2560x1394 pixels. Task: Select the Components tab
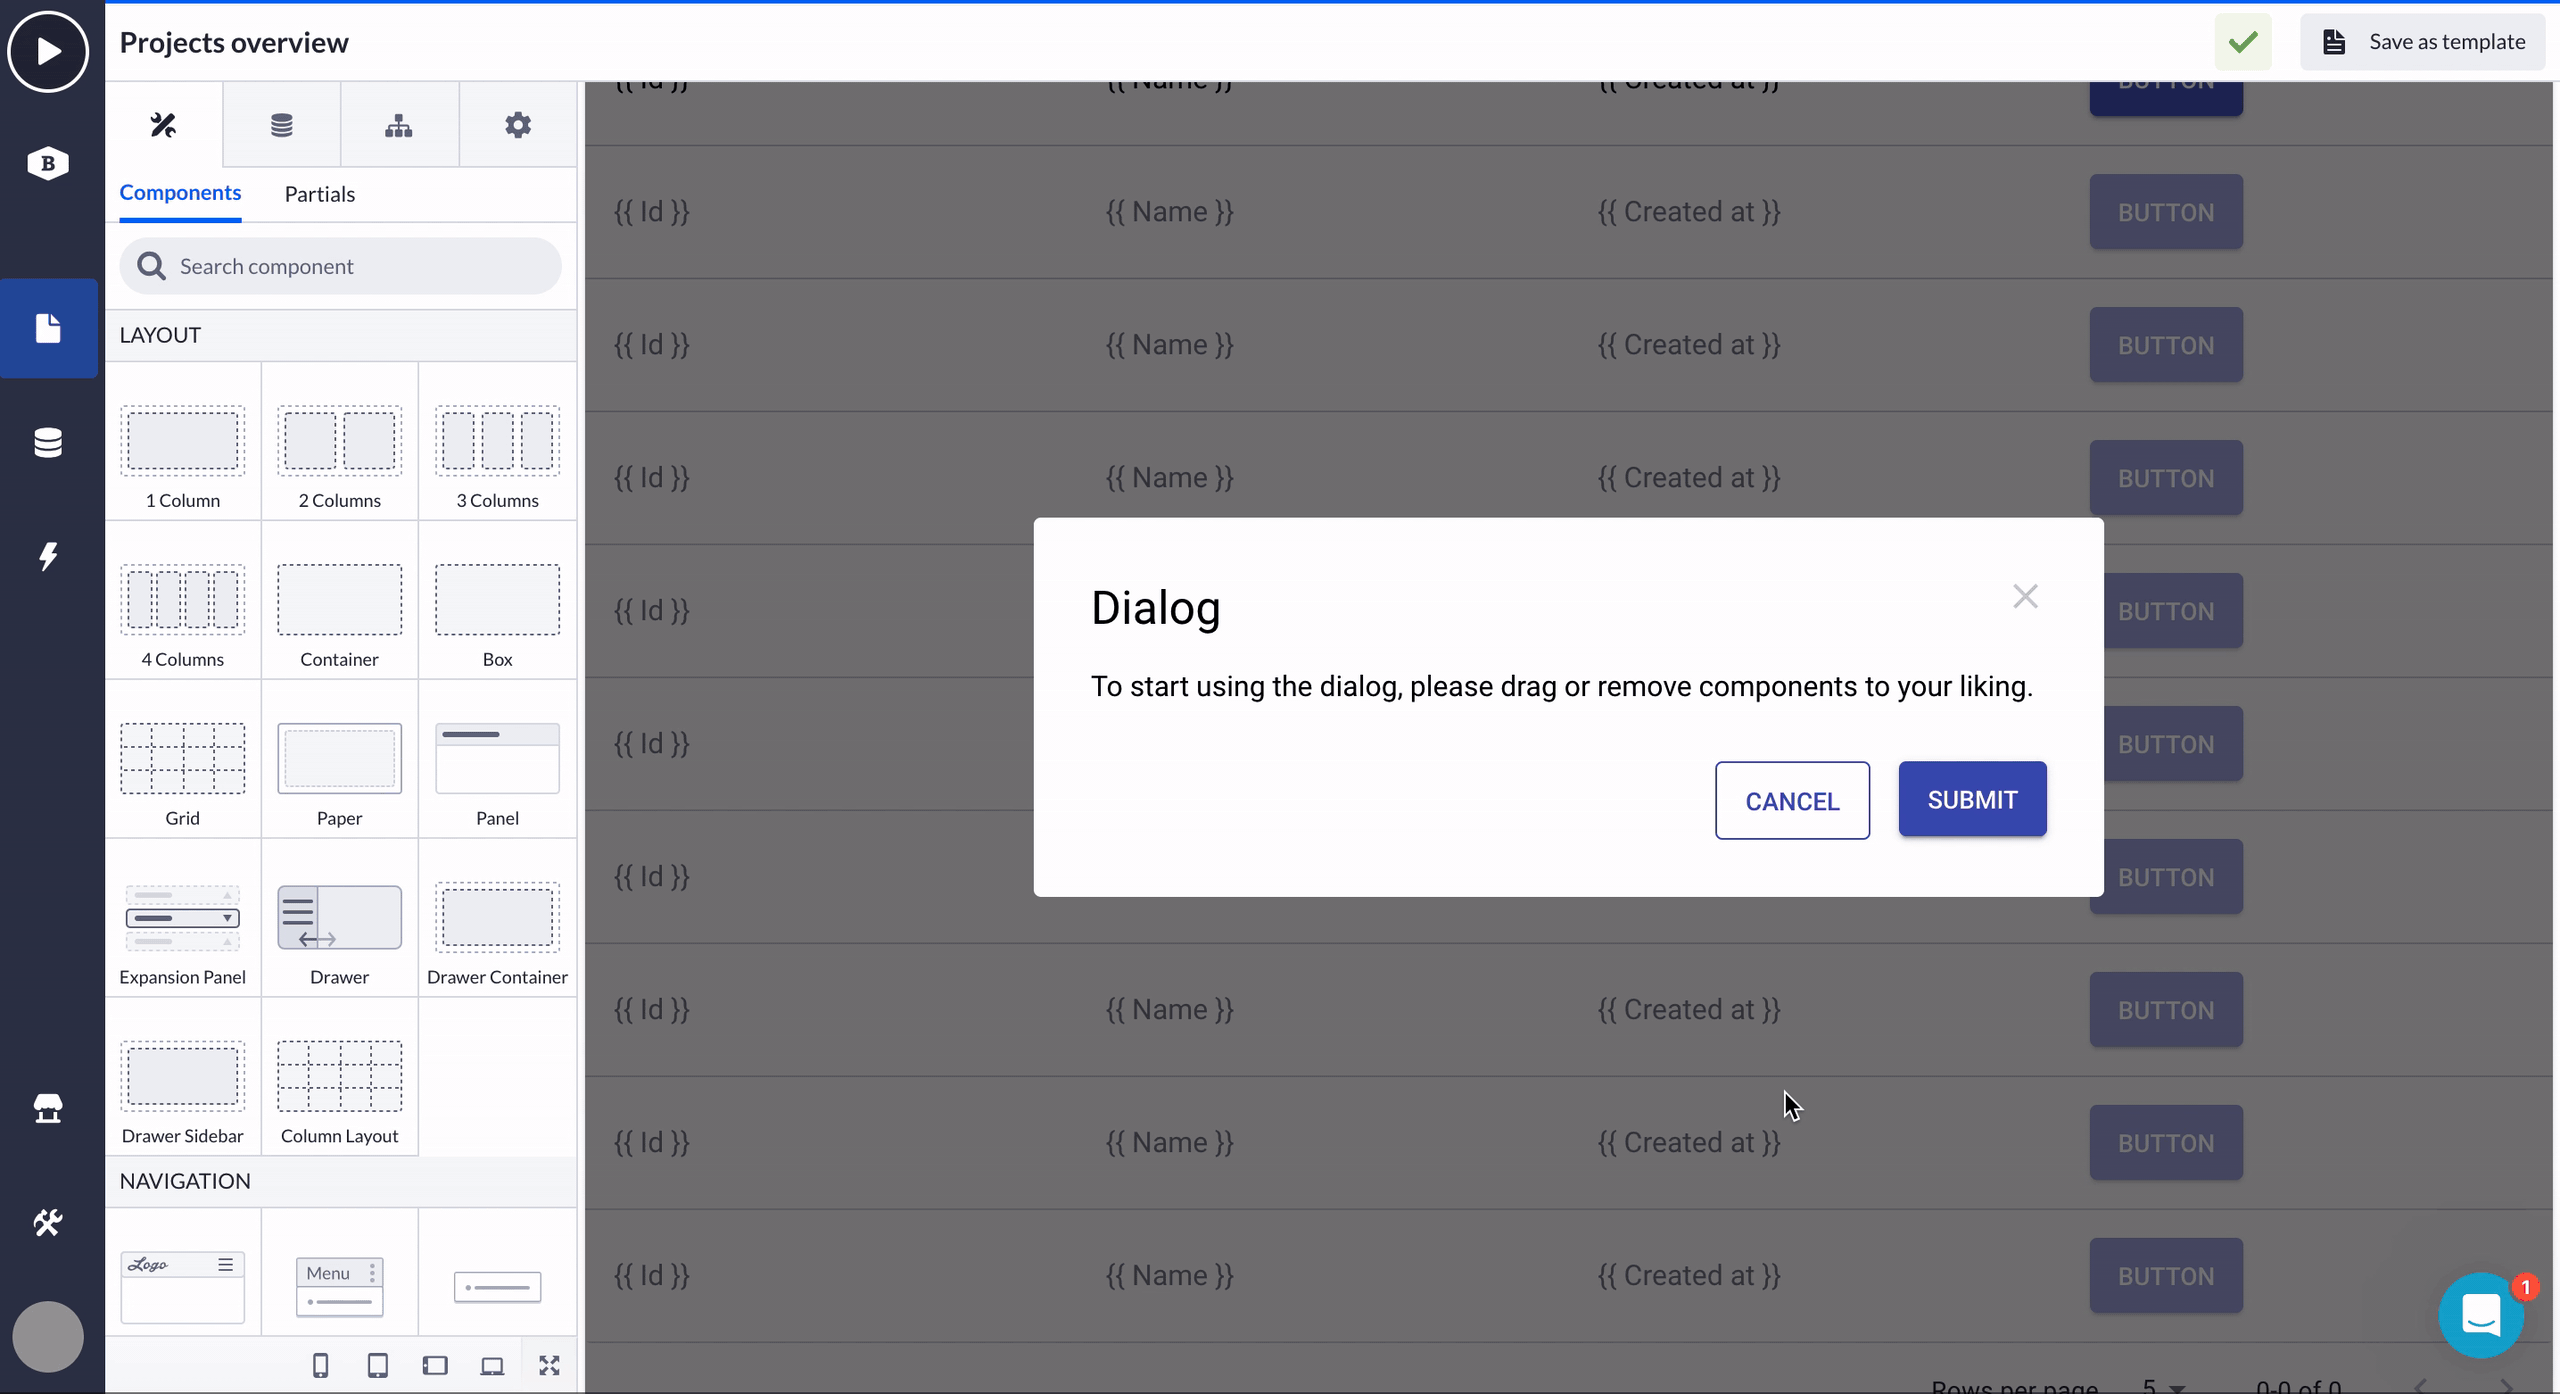tap(180, 193)
